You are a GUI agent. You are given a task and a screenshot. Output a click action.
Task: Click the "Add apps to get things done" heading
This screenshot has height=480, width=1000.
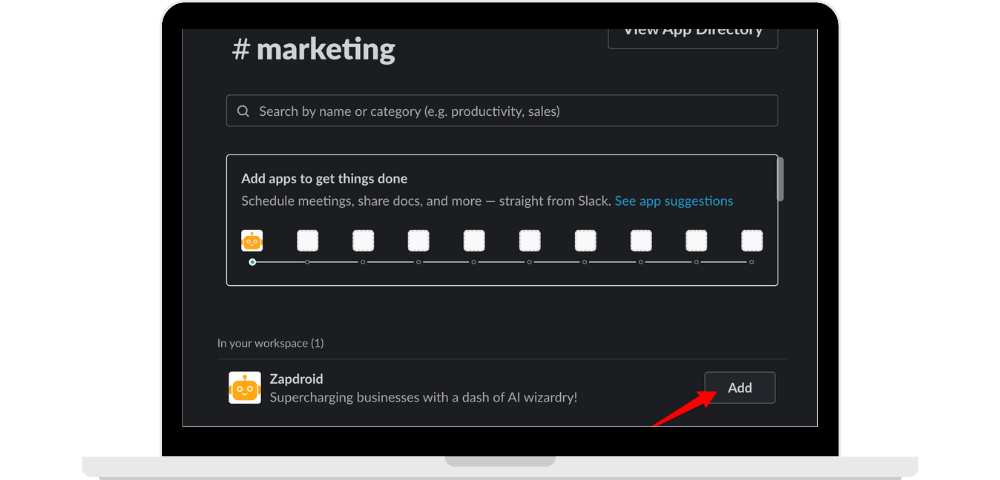coord(325,178)
